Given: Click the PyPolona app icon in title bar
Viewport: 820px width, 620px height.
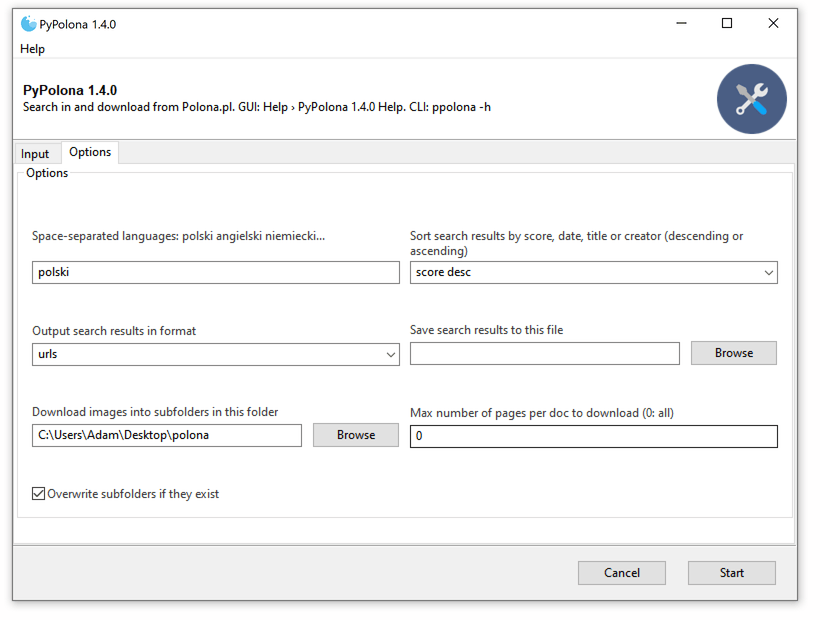Looking at the screenshot, I should pyautogui.click(x=28, y=24).
